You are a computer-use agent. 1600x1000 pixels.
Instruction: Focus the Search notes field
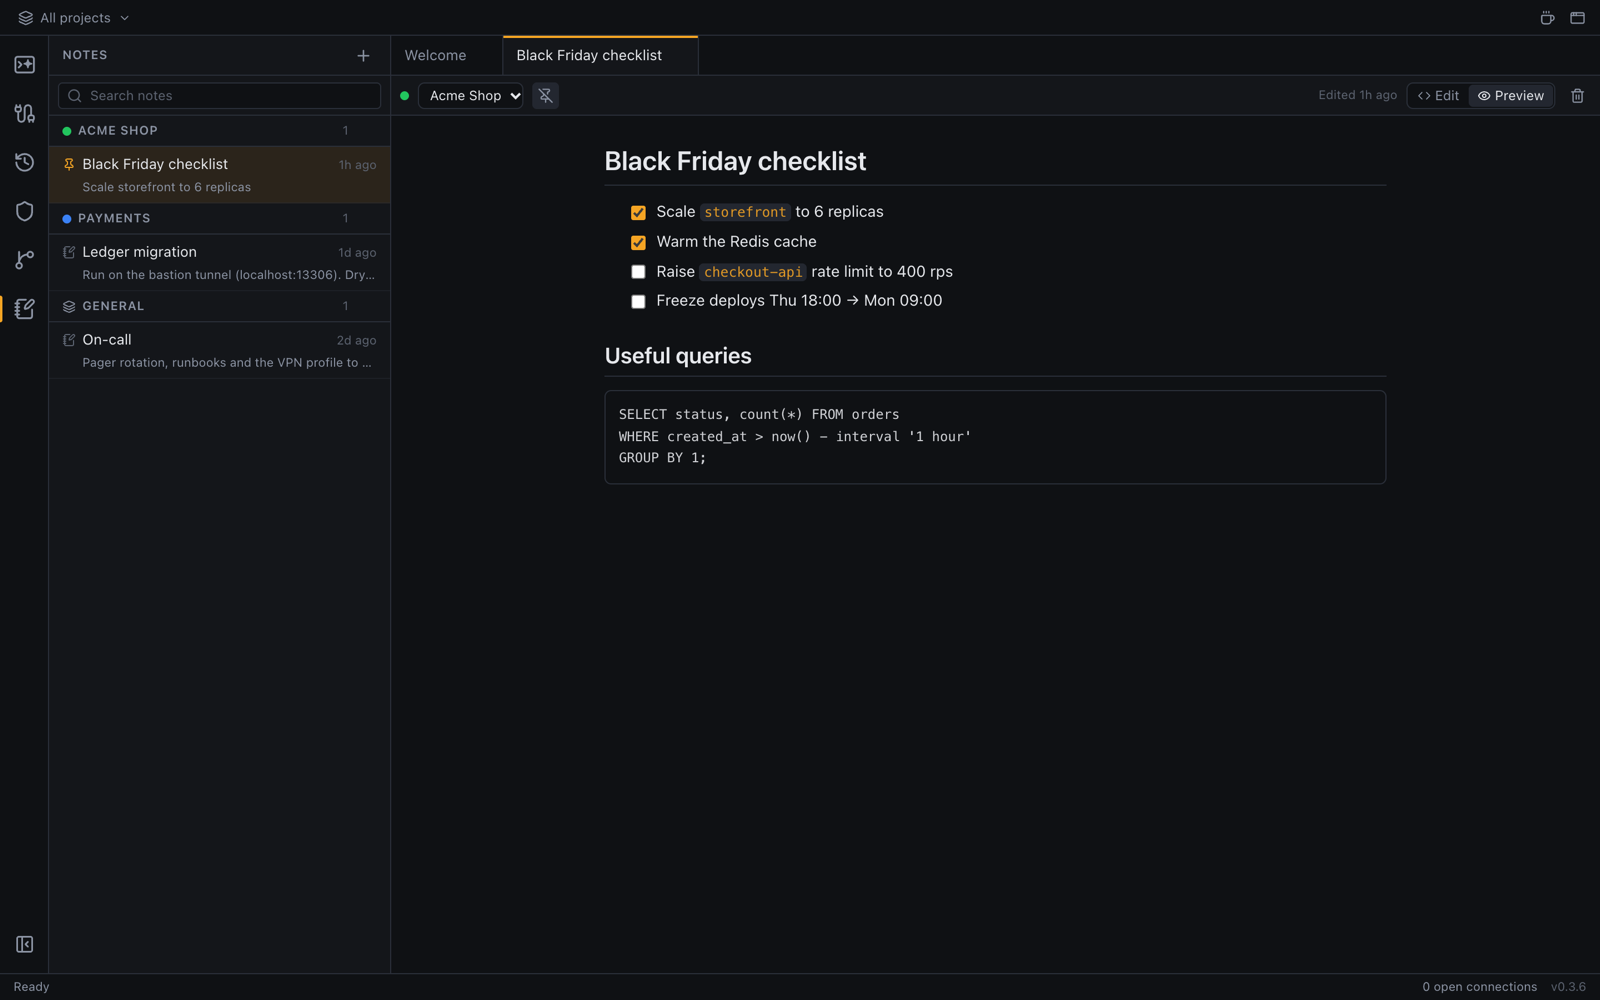point(220,96)
